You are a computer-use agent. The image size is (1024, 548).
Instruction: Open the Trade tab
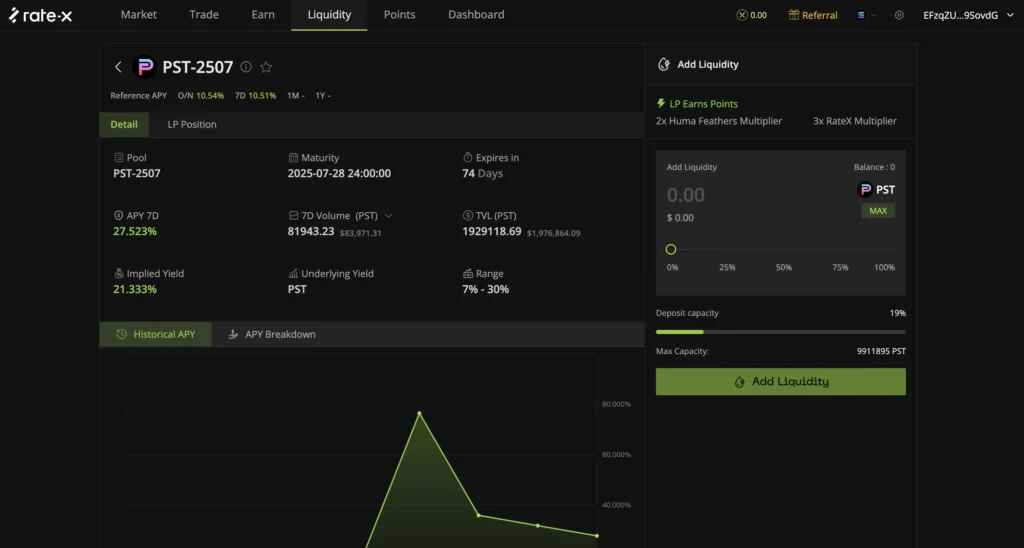click(x=204, y=14)
